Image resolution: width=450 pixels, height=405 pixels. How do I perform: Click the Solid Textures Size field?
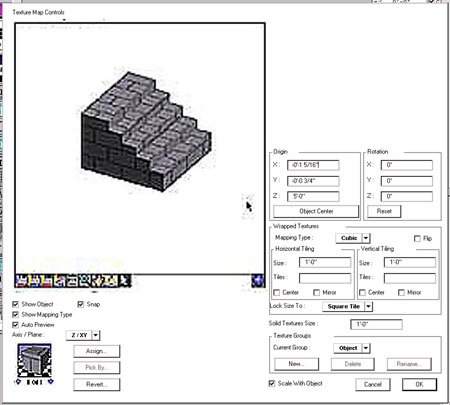click(x=376, y=324)
